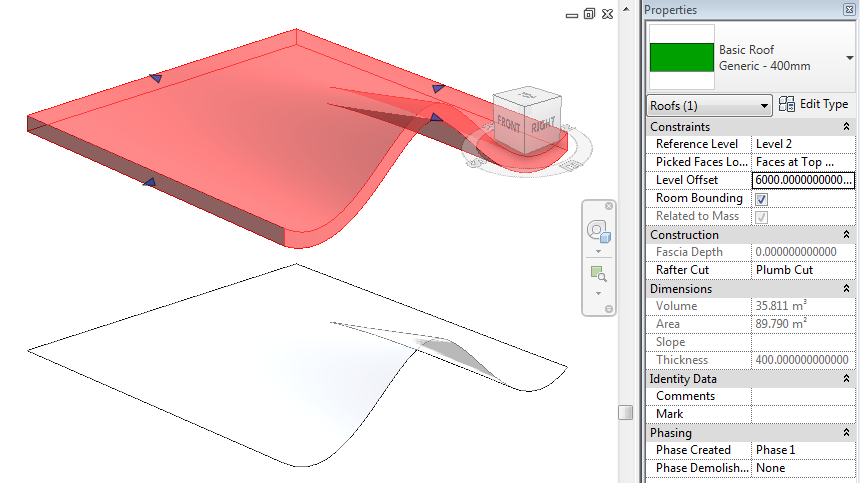Click the Level Offset value field
This screenshot has height=483, width=860.
803,180
